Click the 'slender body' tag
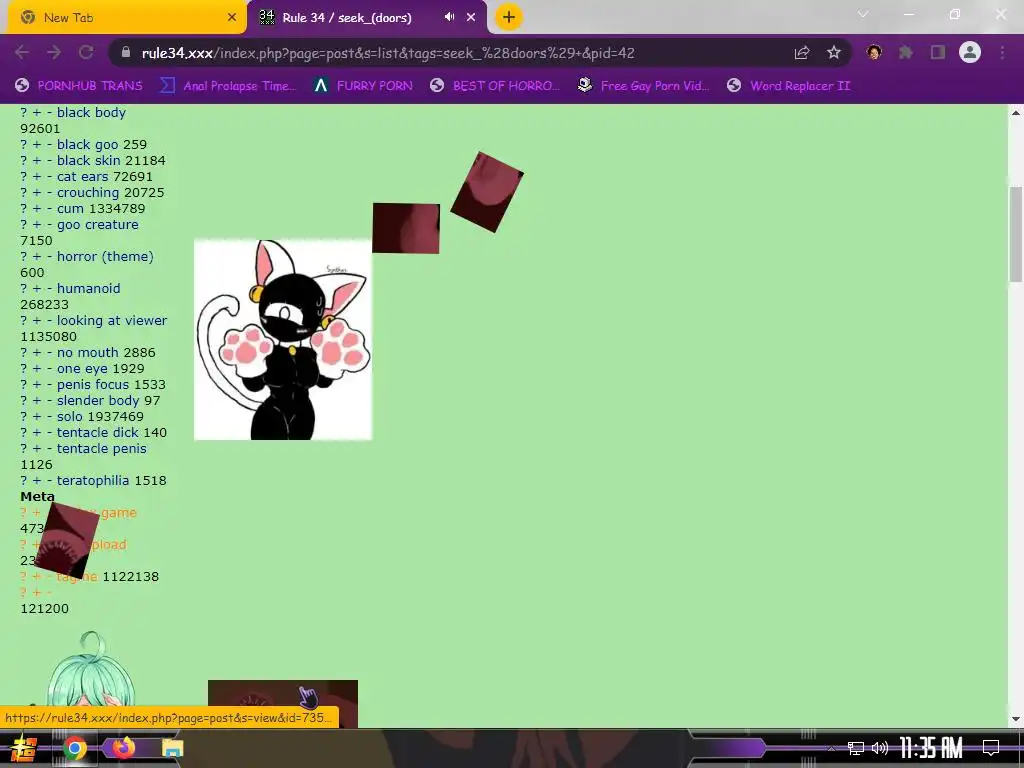Screen dimensions: 1024x768 tap(98, 400)
